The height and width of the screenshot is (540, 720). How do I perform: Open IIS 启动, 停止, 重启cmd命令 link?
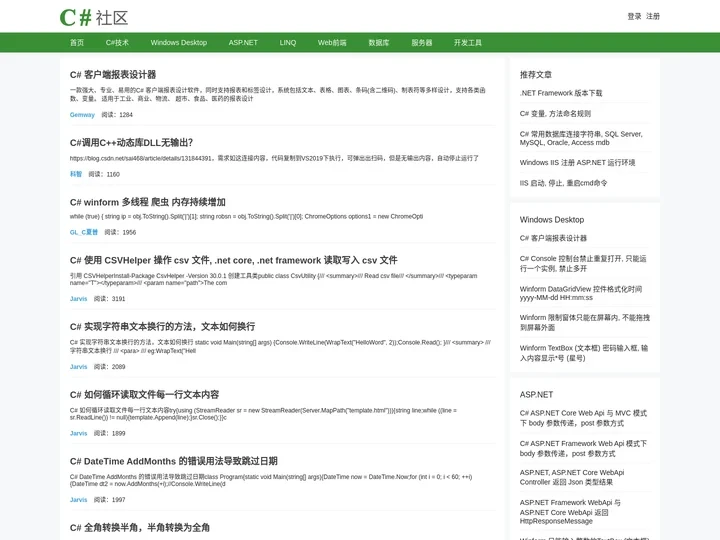563,183
